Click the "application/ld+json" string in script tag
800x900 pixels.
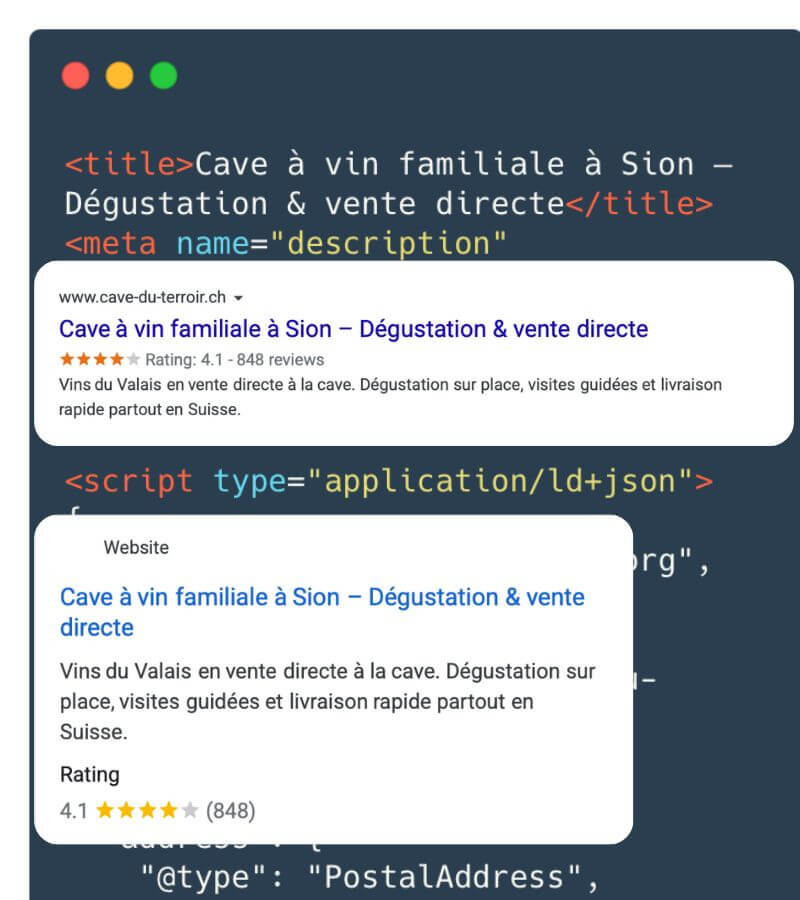499,481
